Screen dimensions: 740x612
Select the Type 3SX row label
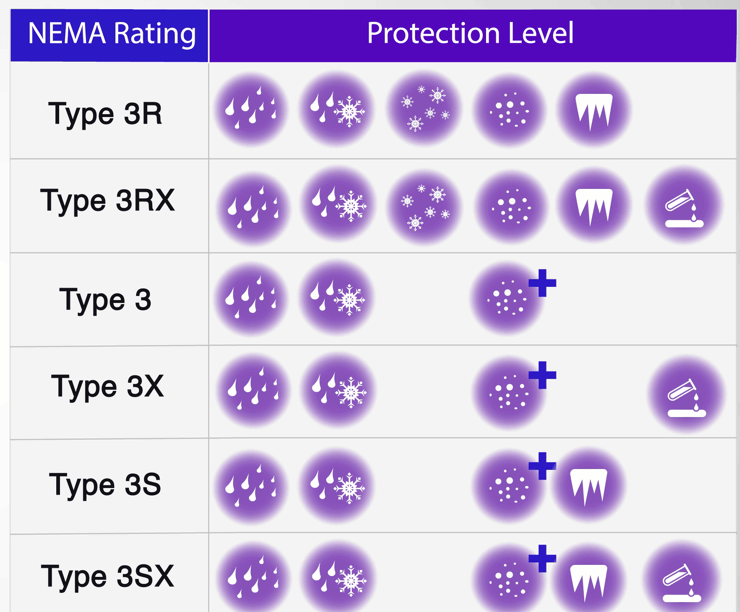click(x=108, y=576)
